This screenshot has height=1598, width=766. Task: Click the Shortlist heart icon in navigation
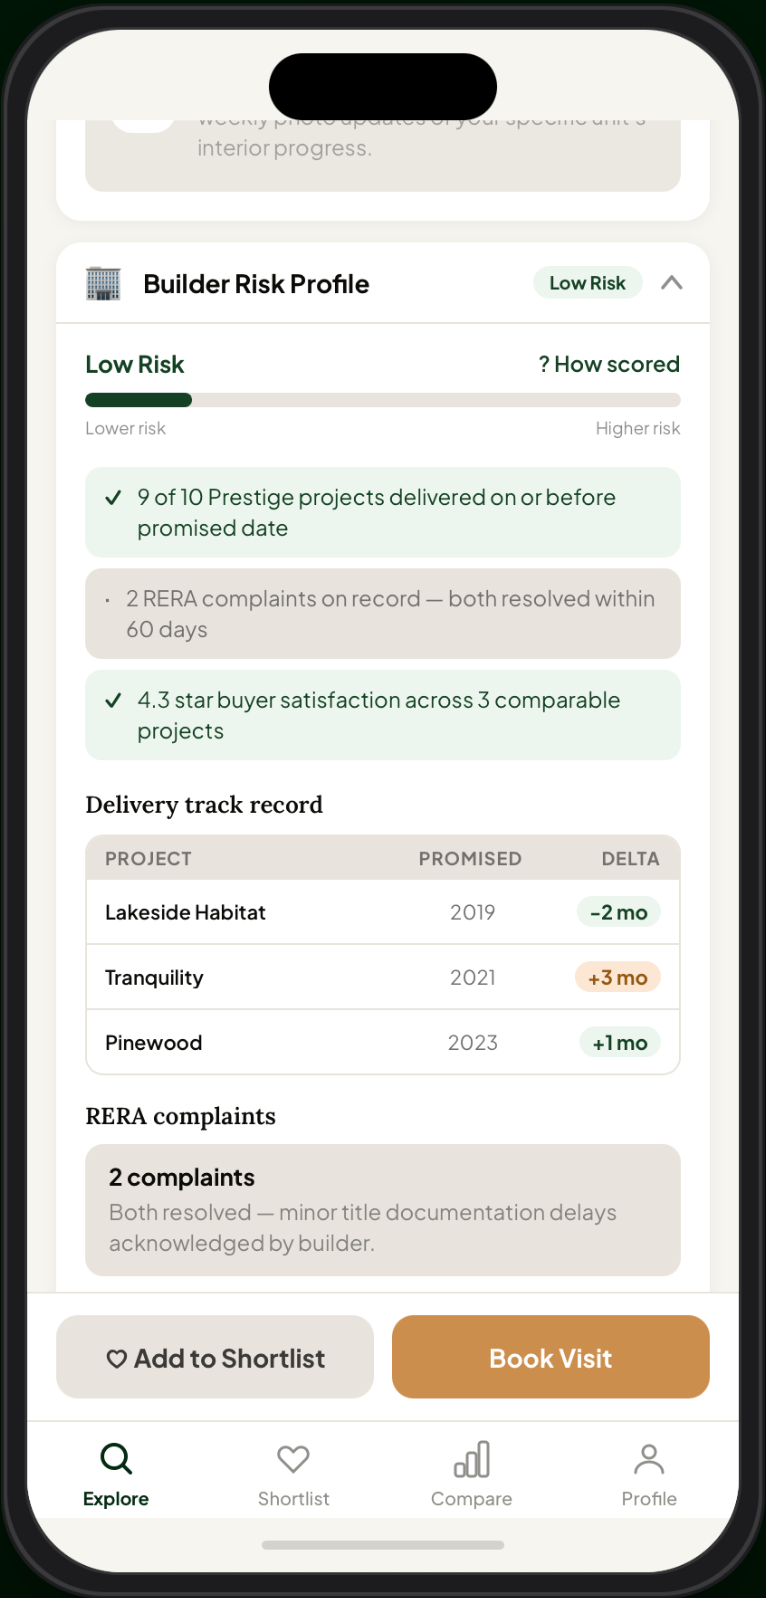[293, 1459]
